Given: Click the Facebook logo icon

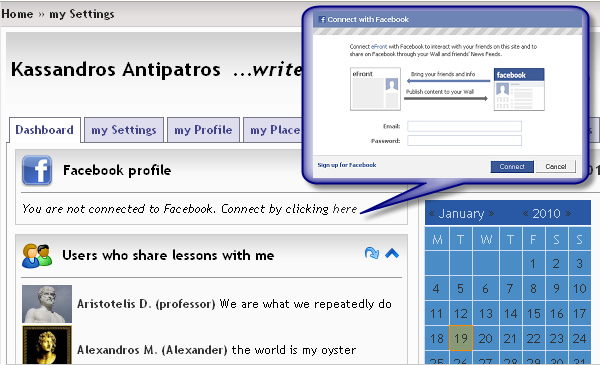Looking at the screenshot, I should (37, 170).
